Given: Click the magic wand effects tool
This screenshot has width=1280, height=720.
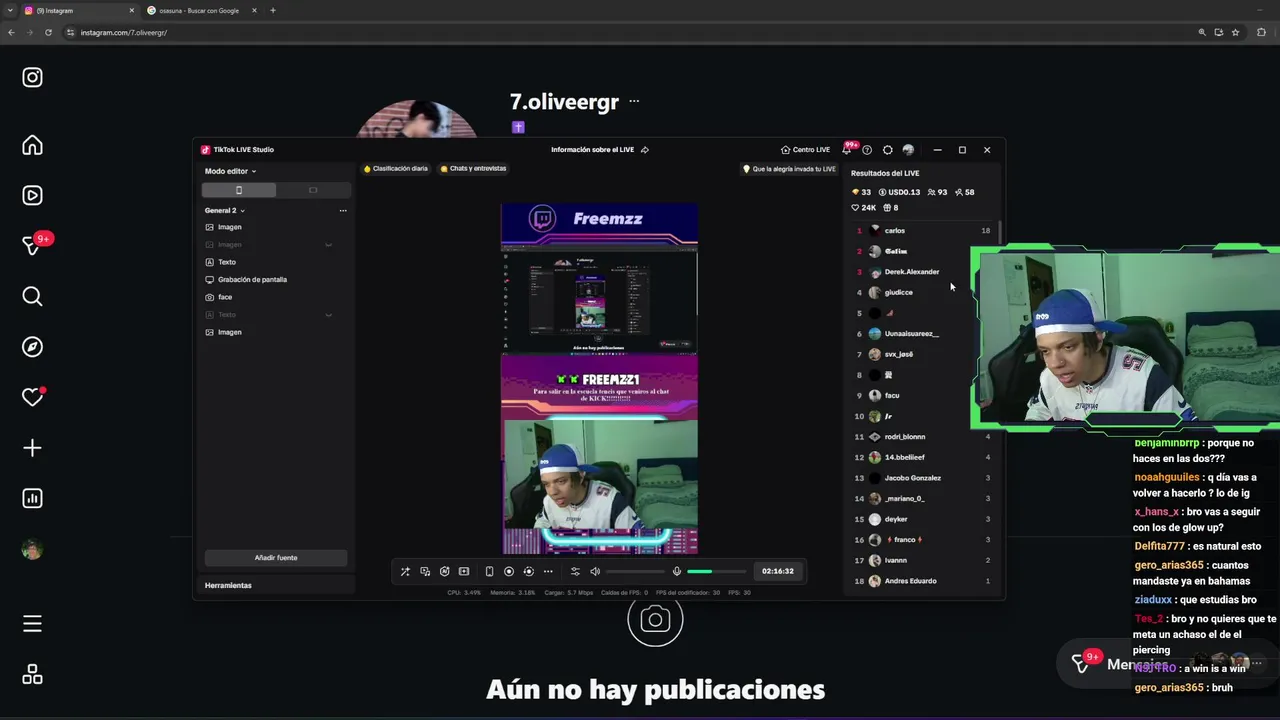Looking at the screenshot, I should [405, 571].
